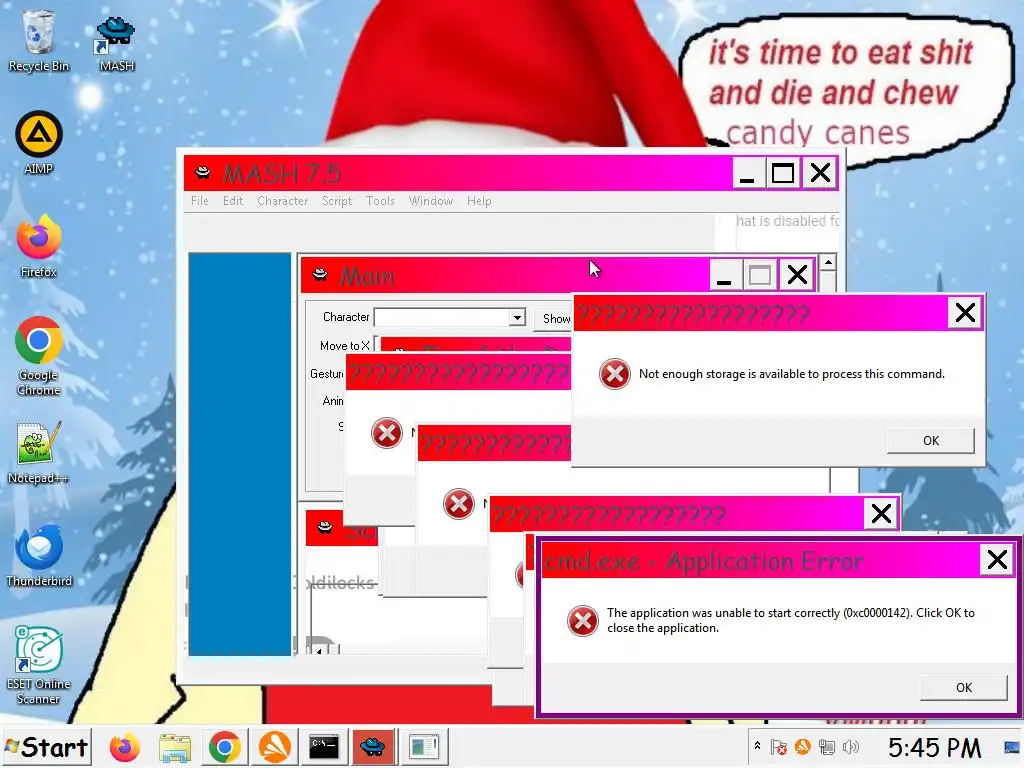Click the script window title icon
This screenshot has width=1024, height=768.
pos(325,528)
